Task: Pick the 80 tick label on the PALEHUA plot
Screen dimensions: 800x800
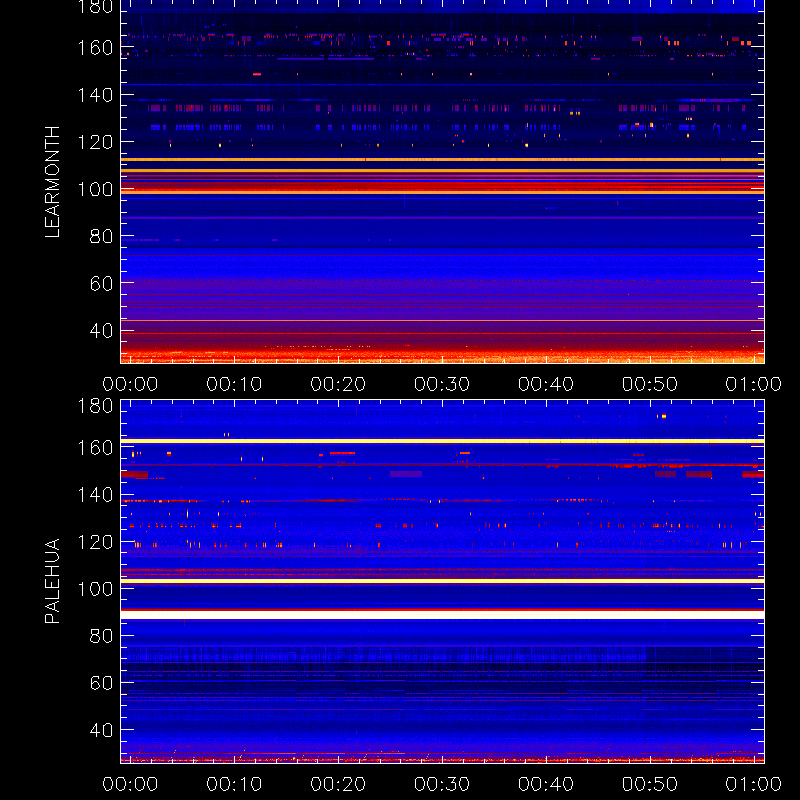Action: pos(101,636)
